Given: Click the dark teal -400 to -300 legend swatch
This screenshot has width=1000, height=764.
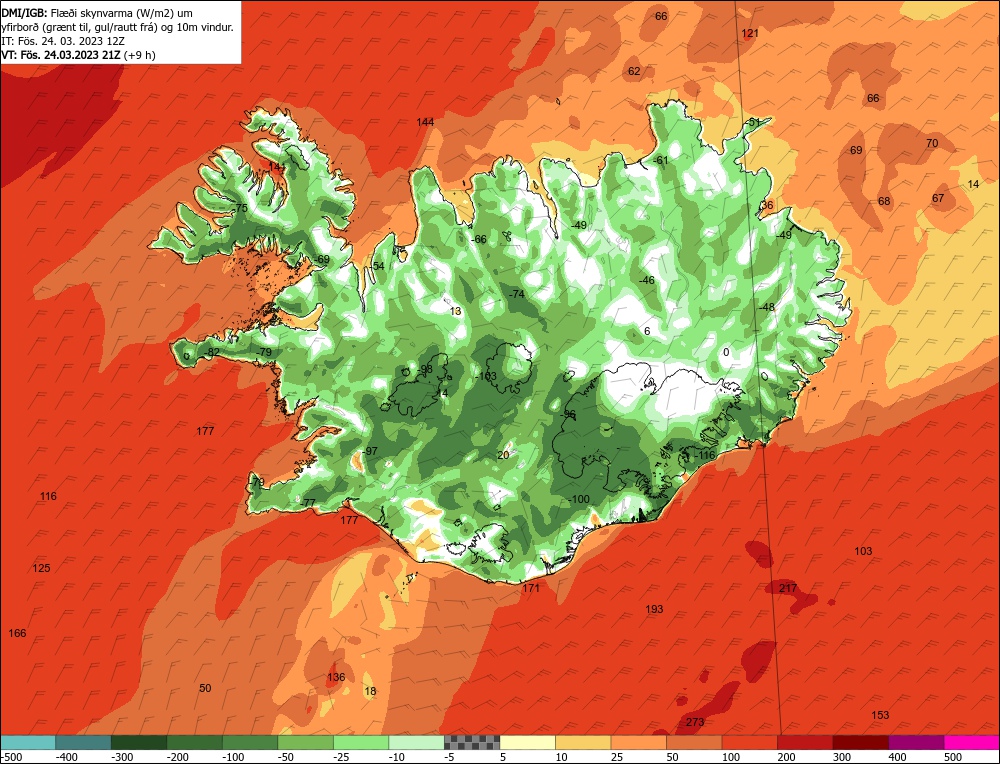Looking at the screenshot, I should coord(83,742).
